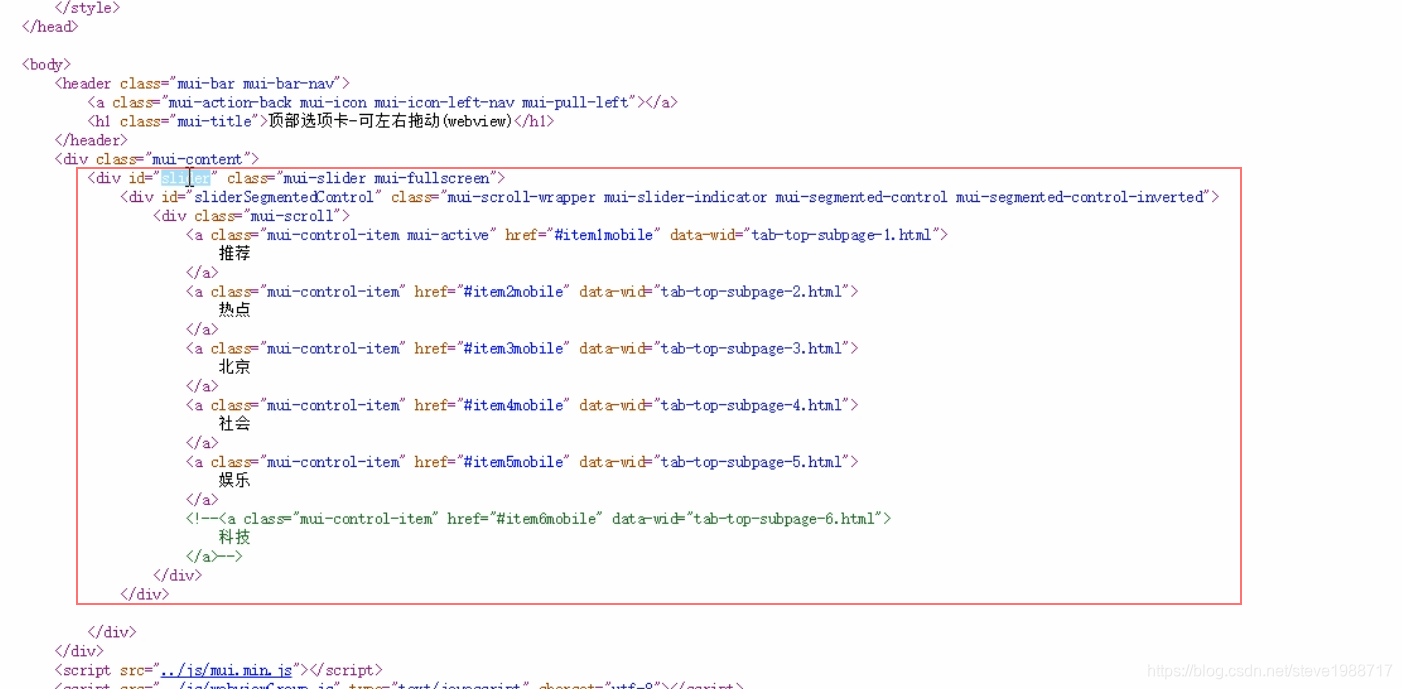Image resolution: width=1402 pixels, height=689 pixels.
Task: Click the closing comment line </a>-->
Action: point(214,556)
